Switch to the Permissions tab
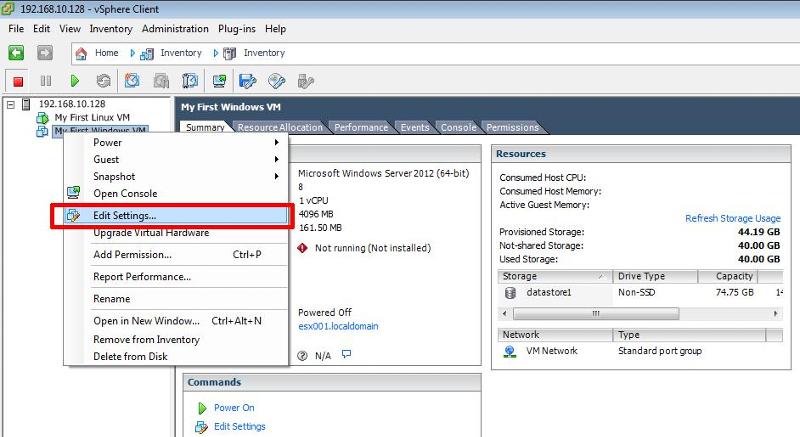Image resolution: width=800 pixels, height=437 pixels. [x=512, y=127]
